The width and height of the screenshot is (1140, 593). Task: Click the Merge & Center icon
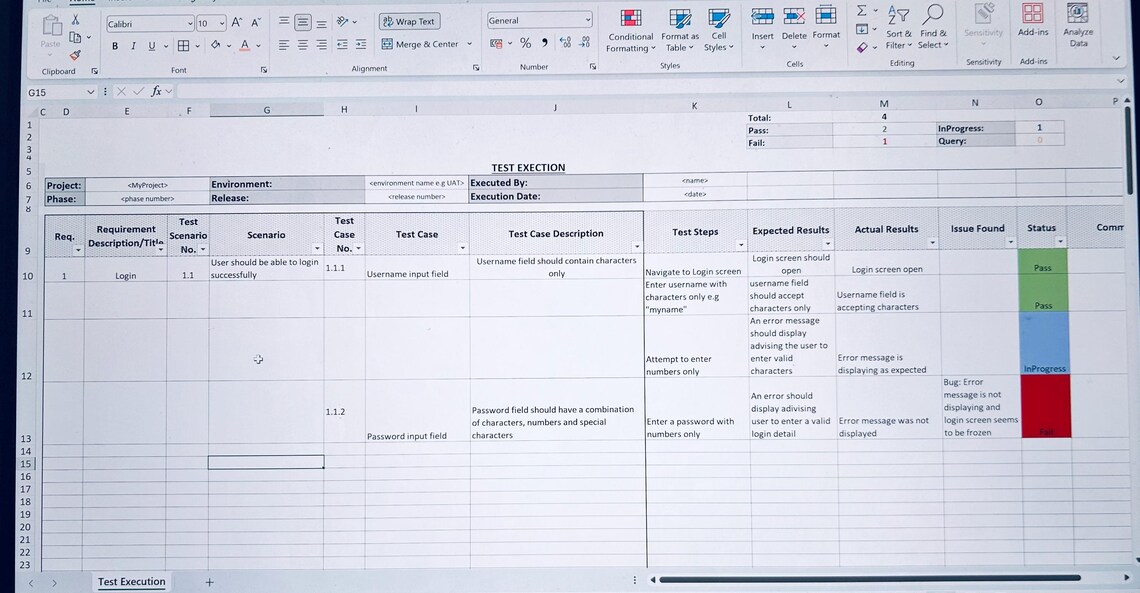point(389,44)
